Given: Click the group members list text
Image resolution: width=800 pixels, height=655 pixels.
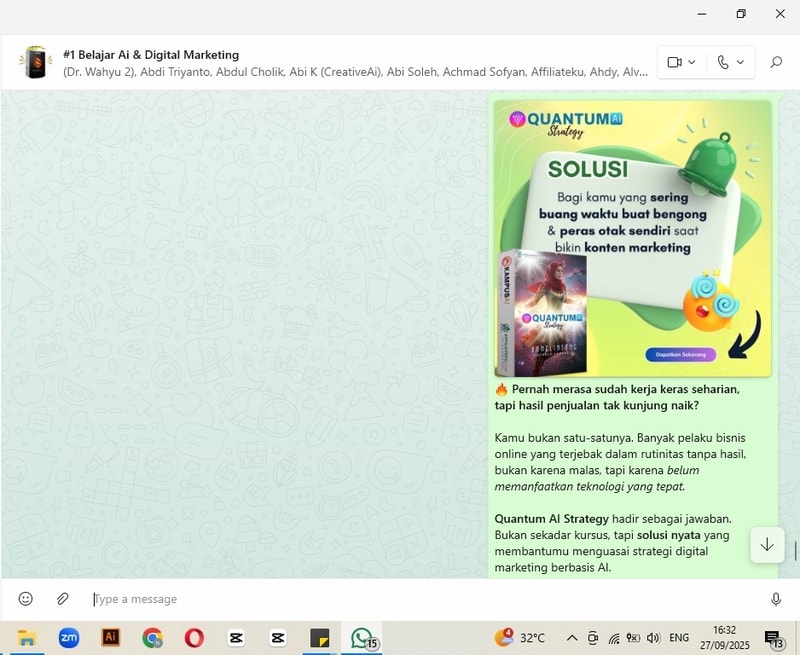Looking at the screenshot, I should tap(356, 72).
